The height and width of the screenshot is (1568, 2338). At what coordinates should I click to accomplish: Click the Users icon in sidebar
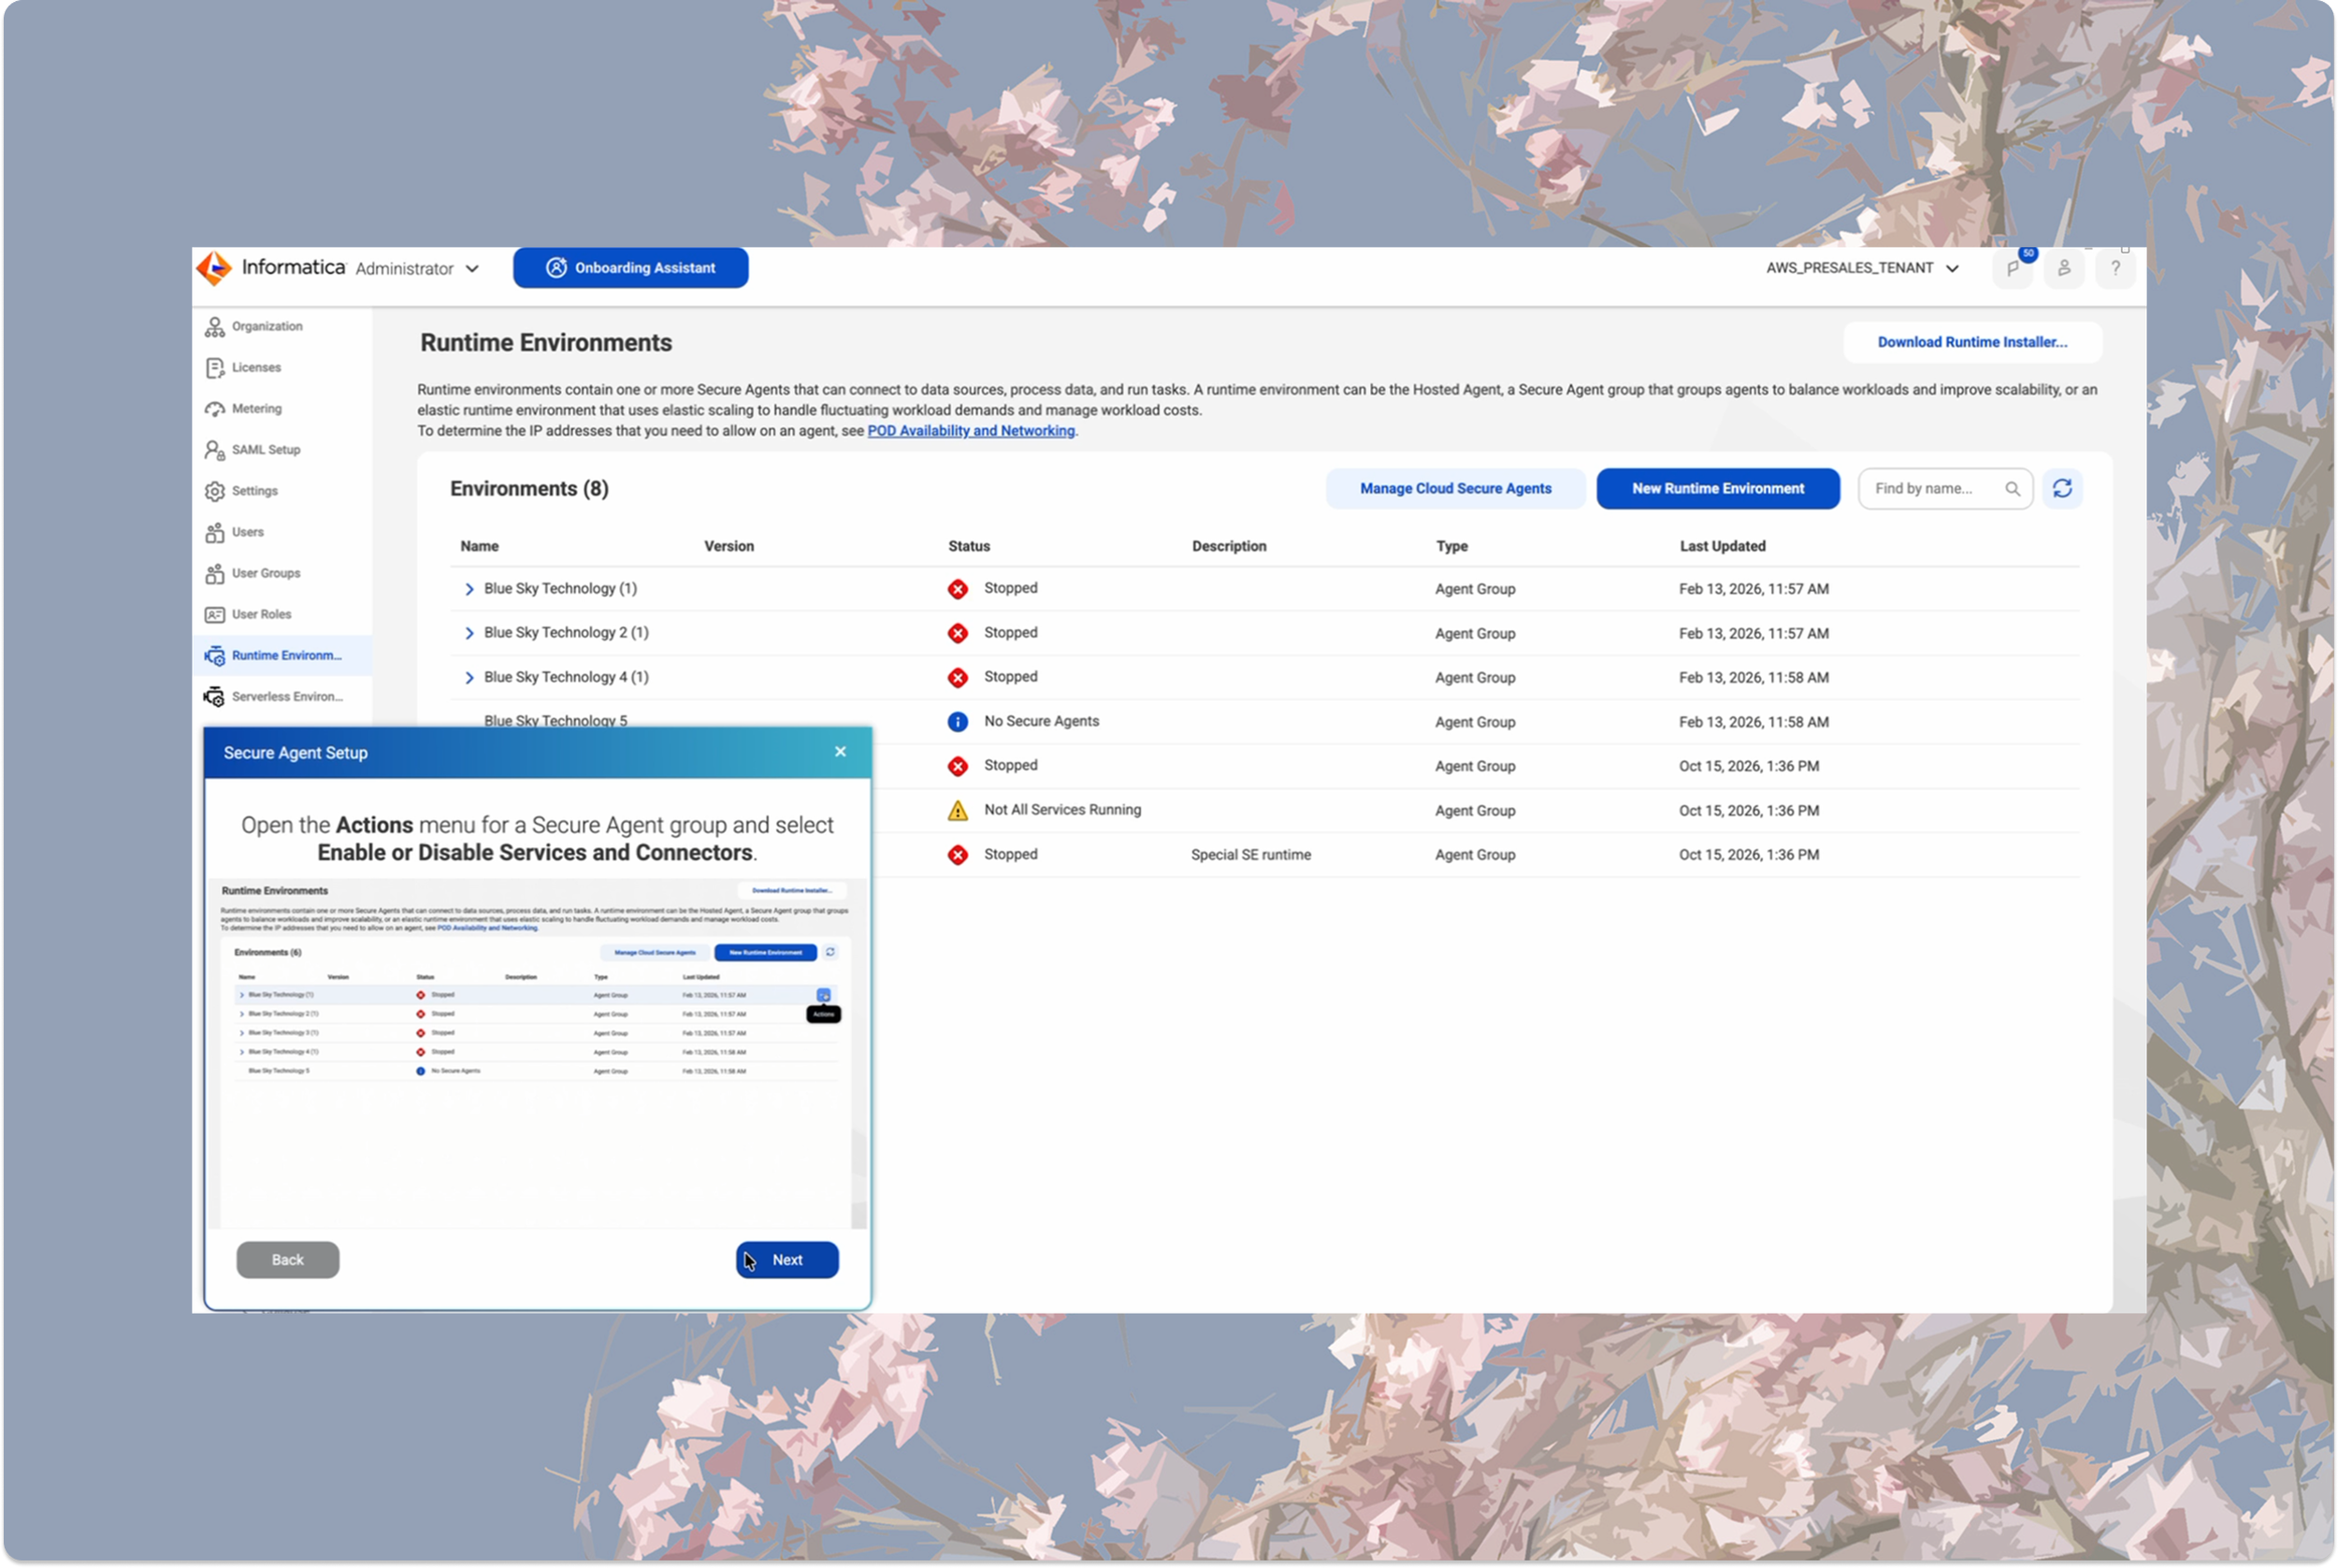point(214,533)
